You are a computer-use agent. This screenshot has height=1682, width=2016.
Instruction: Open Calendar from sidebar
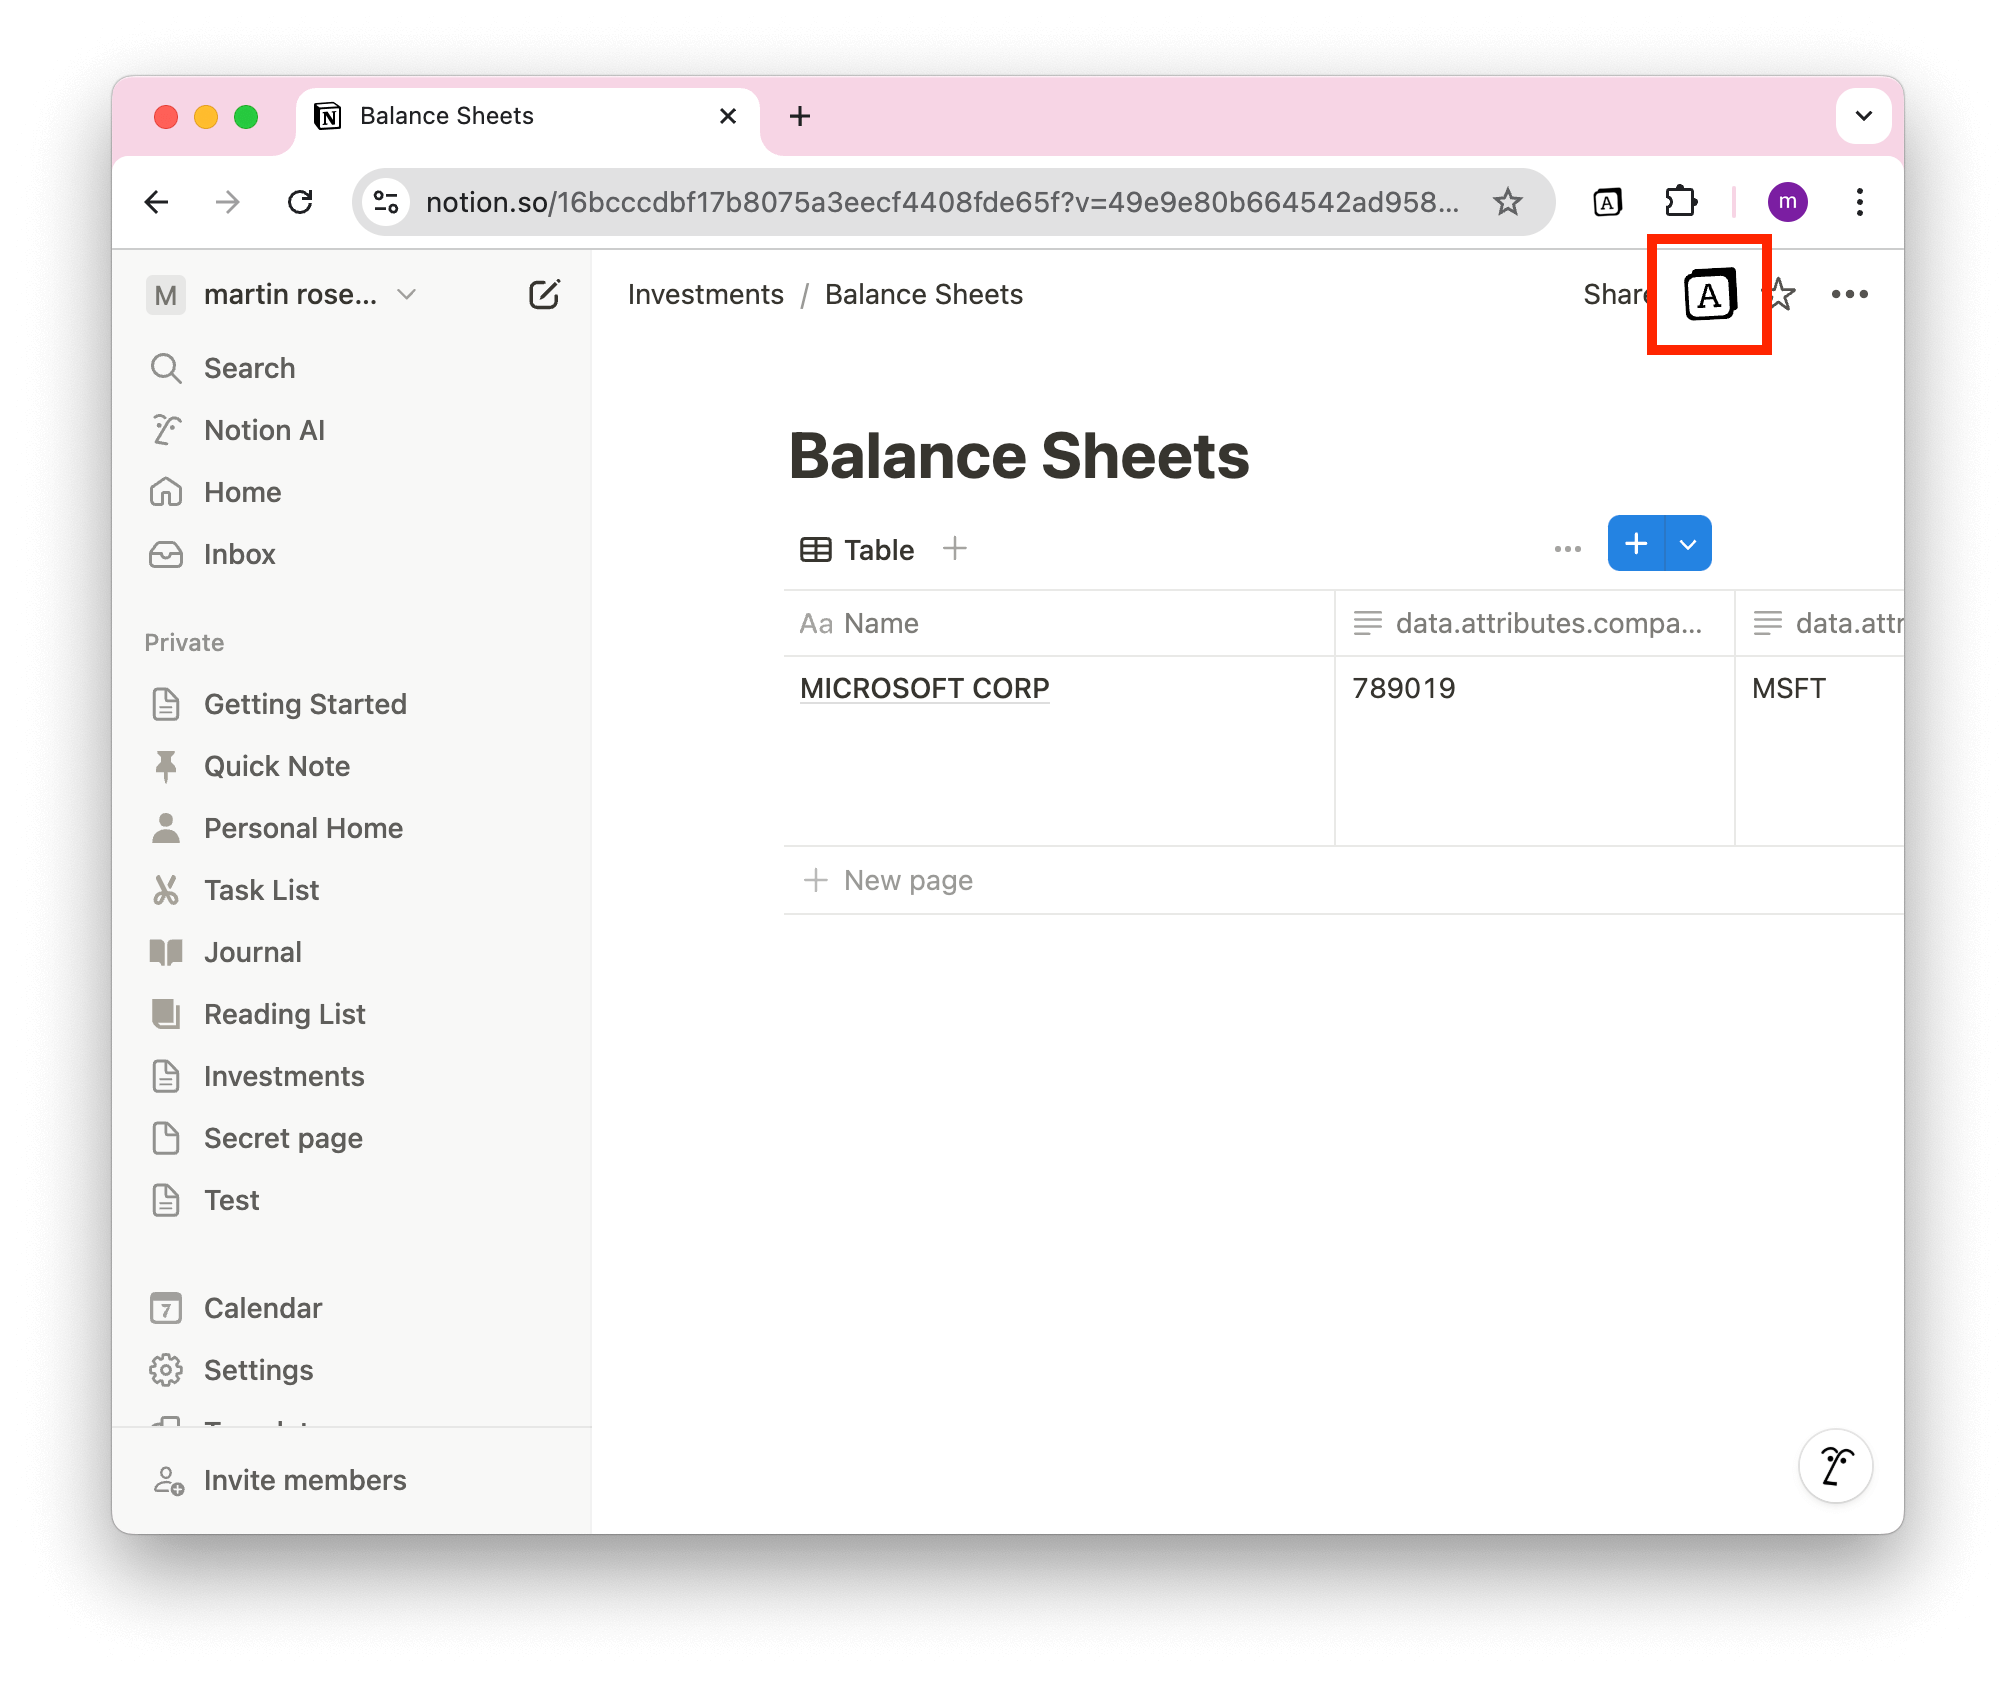coord(261,1307)
